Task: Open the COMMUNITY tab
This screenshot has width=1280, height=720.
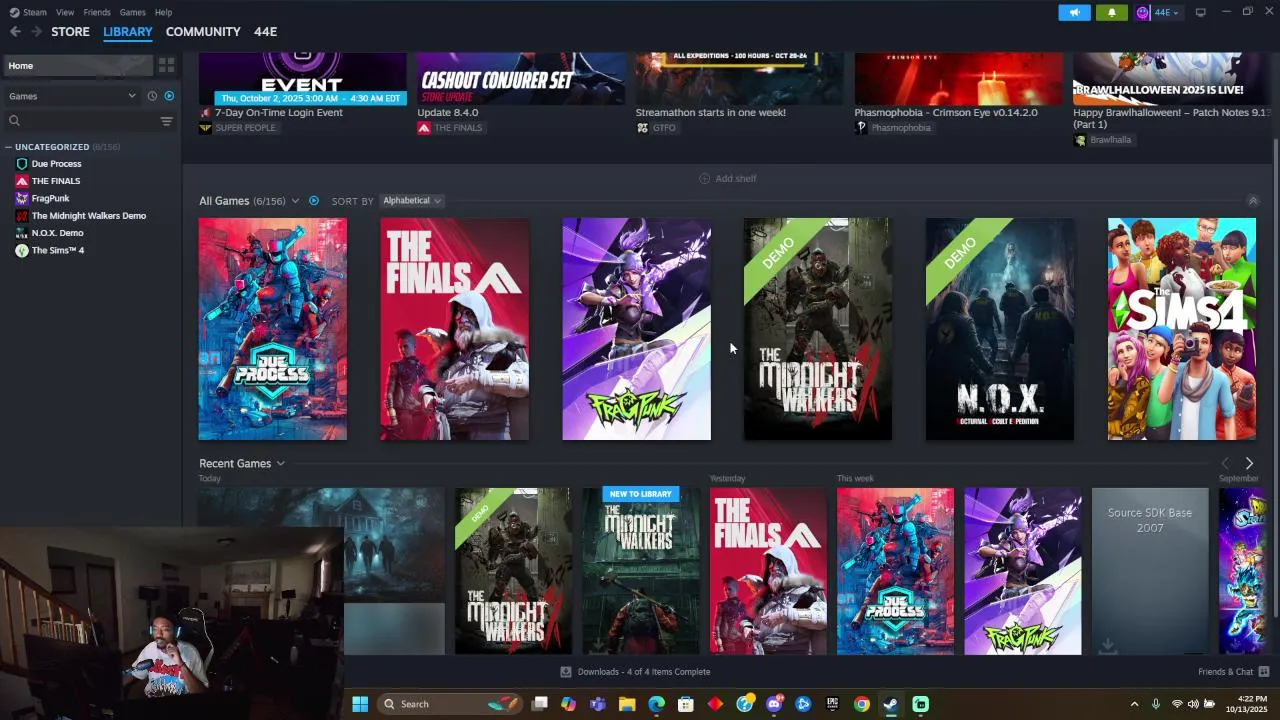Action: coord(203,32)
